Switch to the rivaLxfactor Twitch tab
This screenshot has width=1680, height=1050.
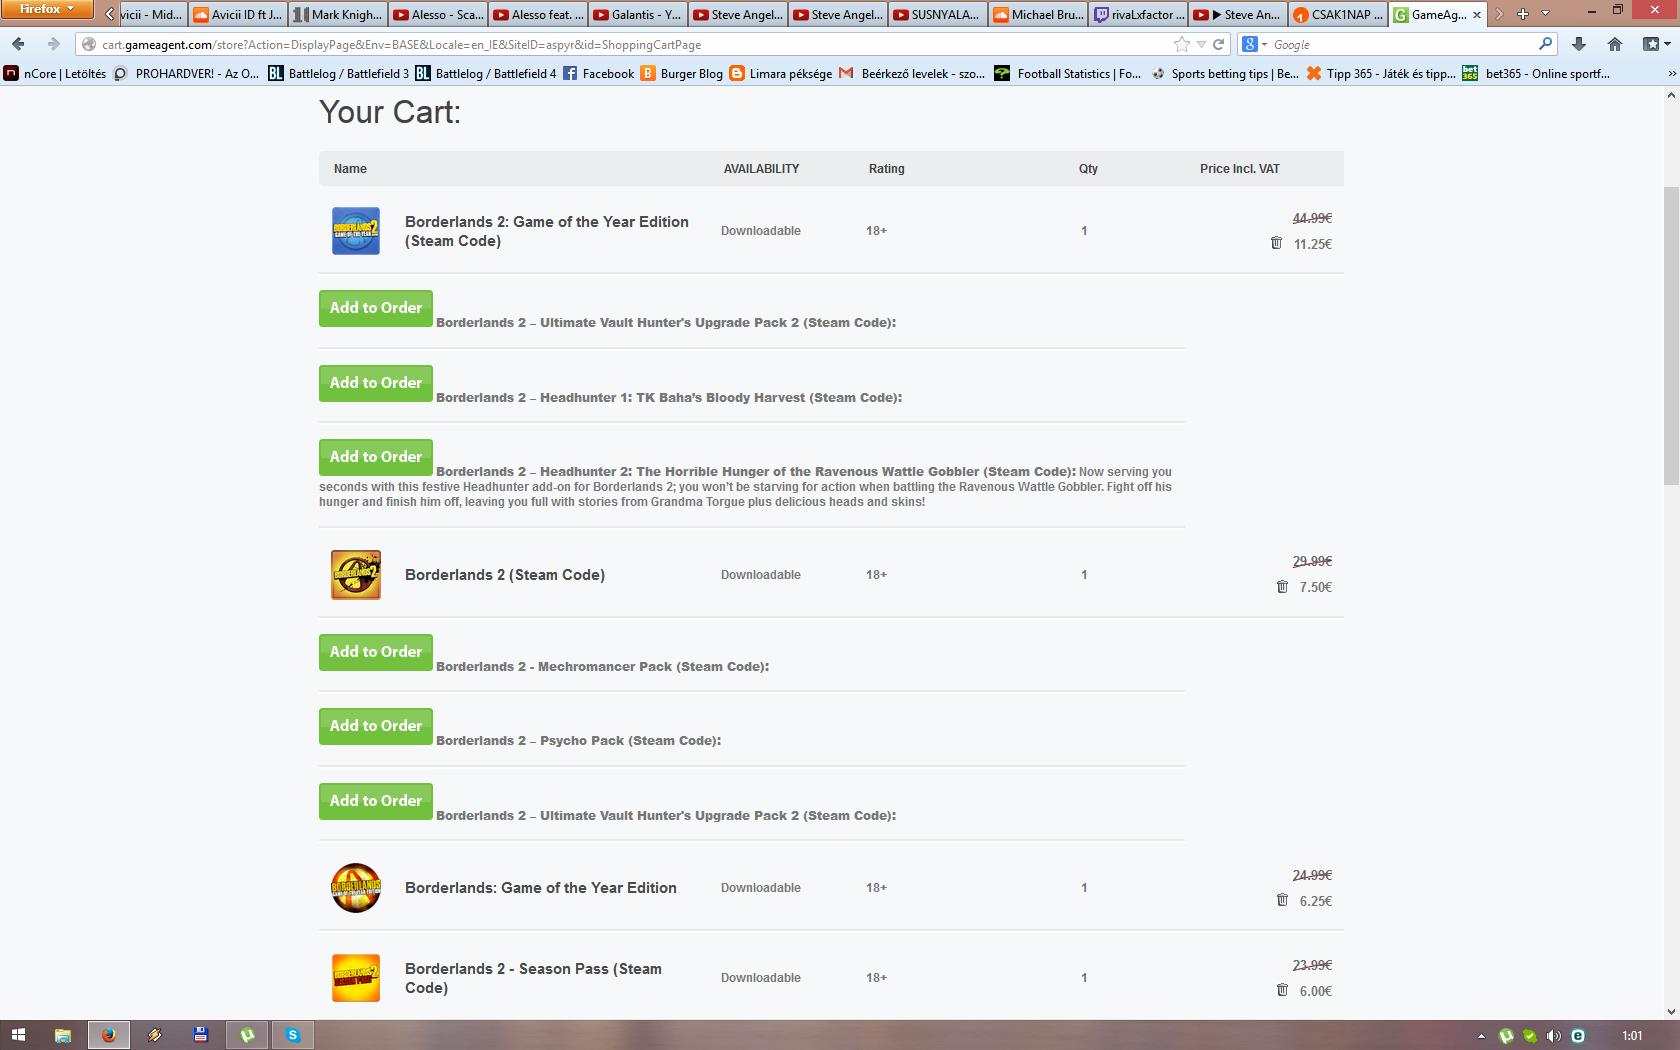click(1137, 14)
